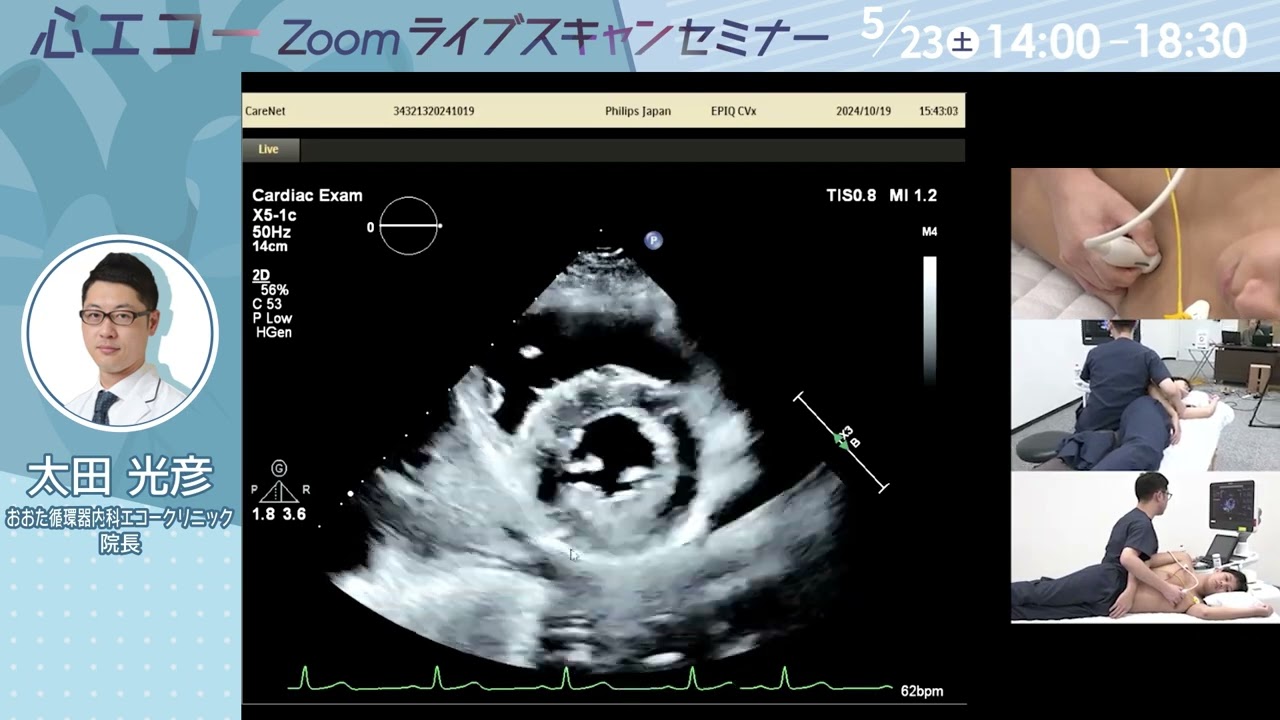This screenshot has height=720, width=1280.
Task: Open the probe close-up camera thumbnail
Action: [x=1145, y=243]
